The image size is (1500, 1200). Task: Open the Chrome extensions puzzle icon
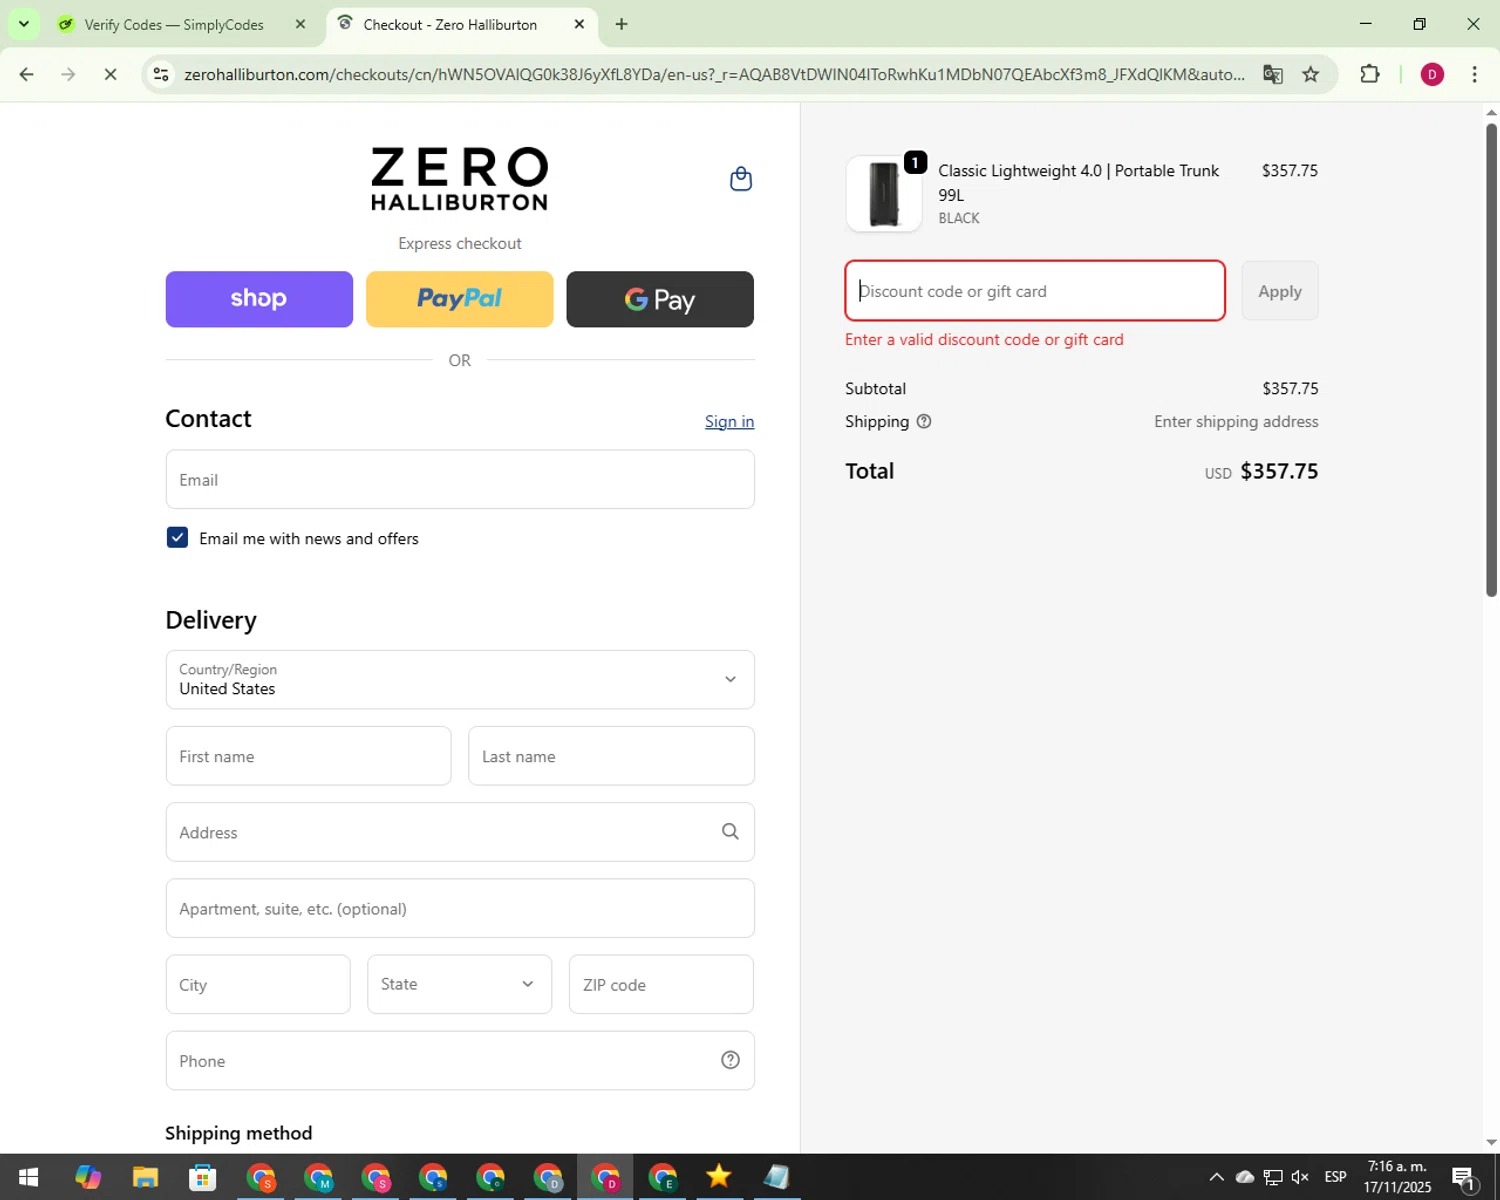point(1370,74)
